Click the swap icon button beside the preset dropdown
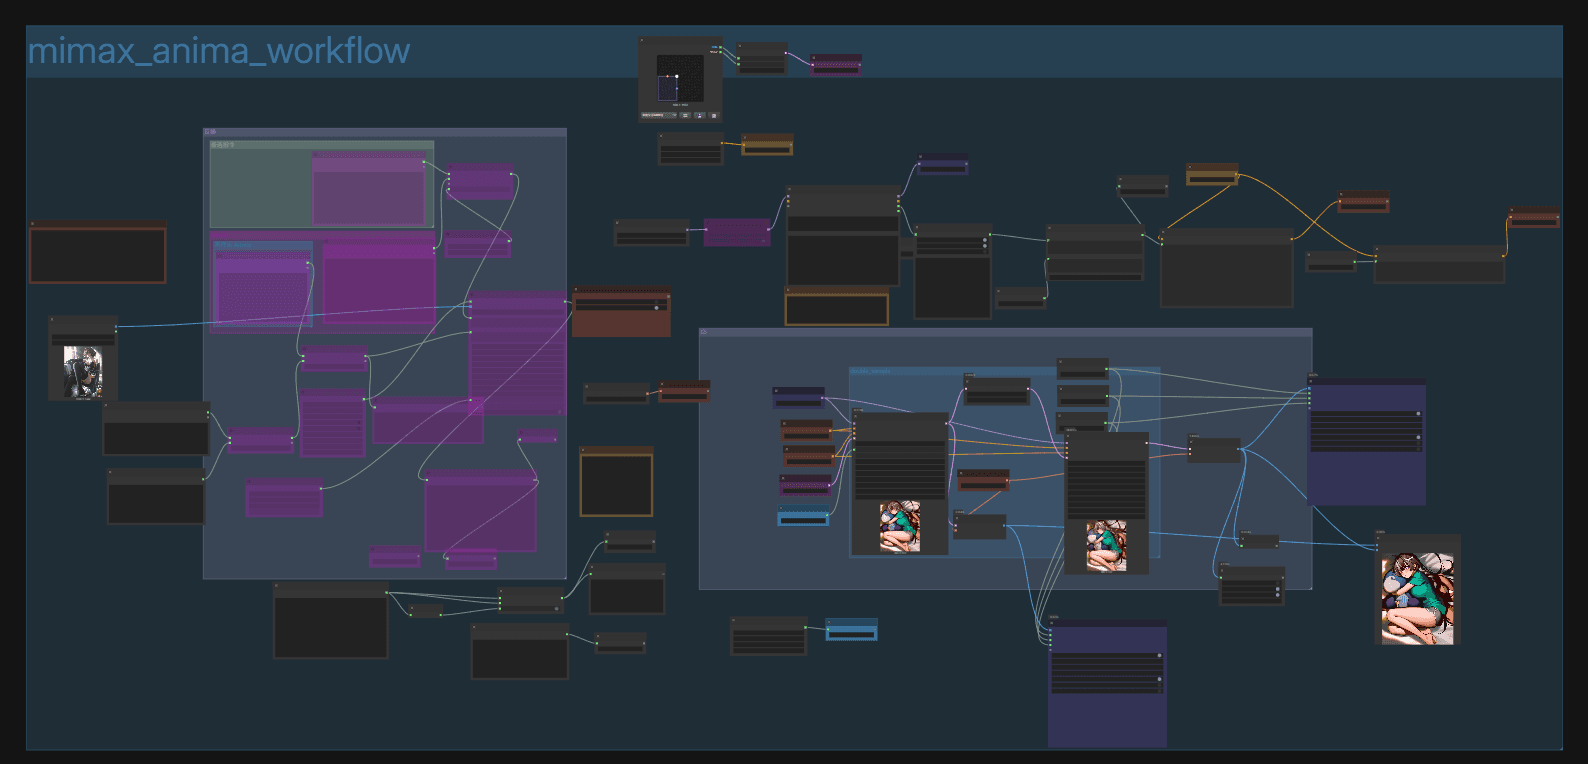Screen dimensions: 1588x764 685,115
